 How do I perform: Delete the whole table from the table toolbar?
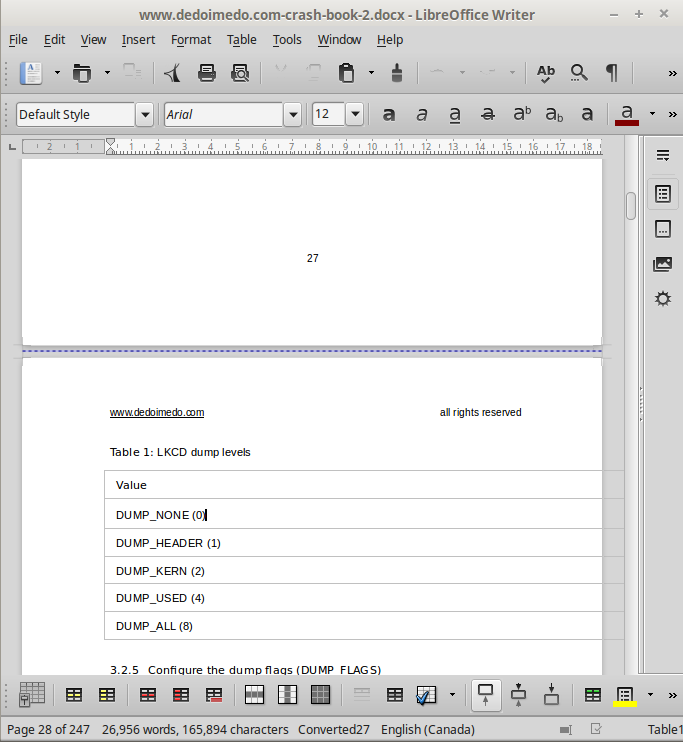click(x=214, y=695)
